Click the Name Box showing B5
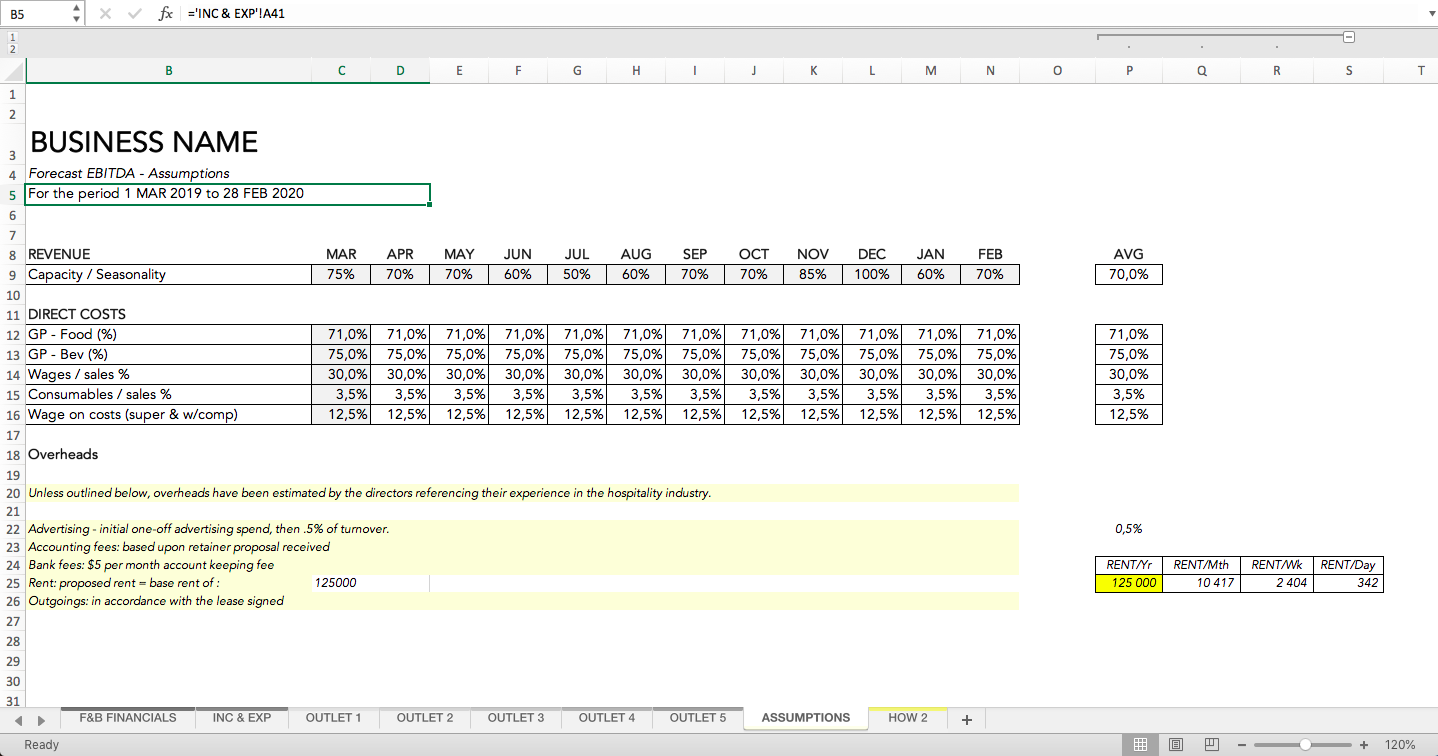 point(37,14)
